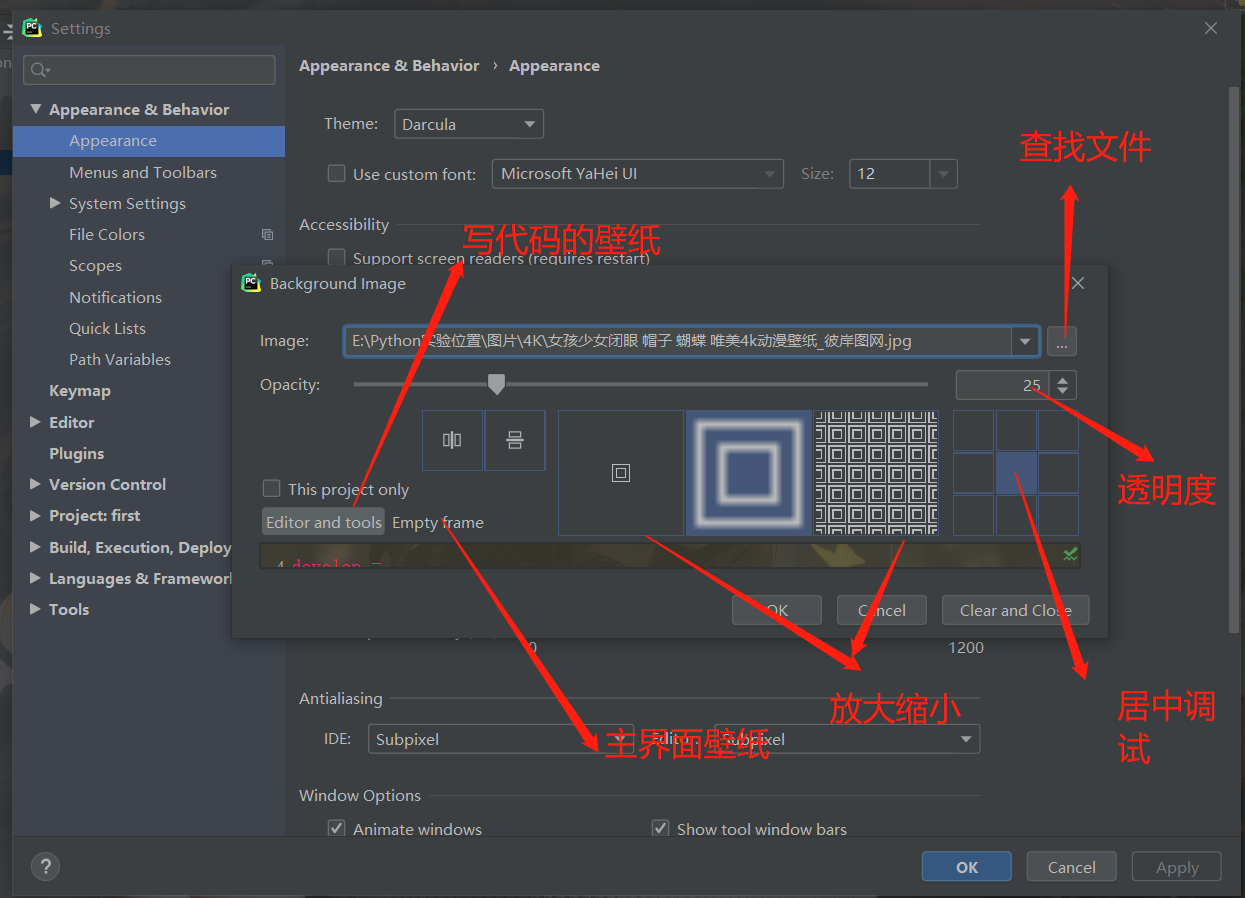Switch to the Empty frame target
Viewport: 1245px width, 898px height.
pos(438,522)
